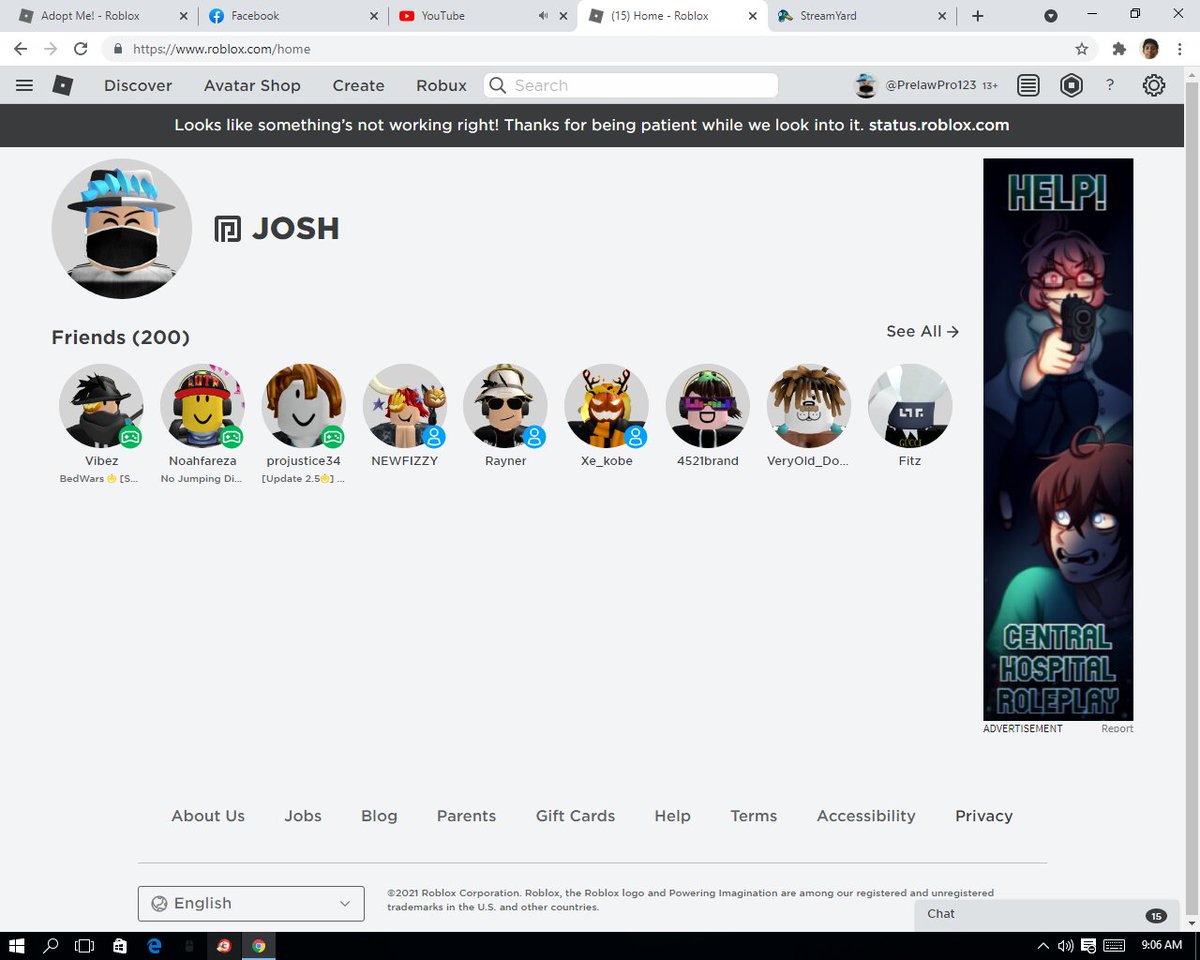Image resolution: width=1200 pixels, height=960 pixels.
Task: Open Discover in the top navigation
Action: pos(138,86)
